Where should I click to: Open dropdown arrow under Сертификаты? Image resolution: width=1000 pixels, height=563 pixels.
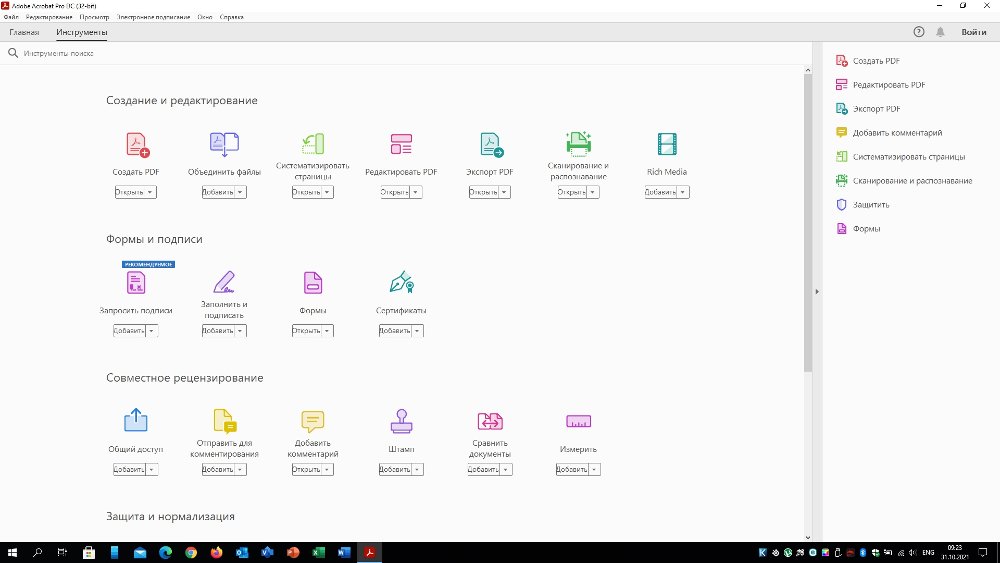pos(417,330)
